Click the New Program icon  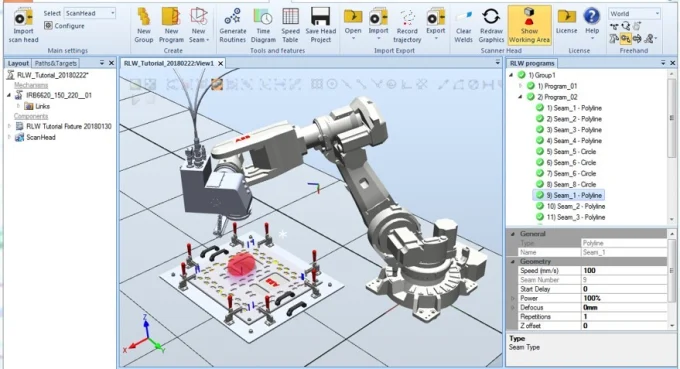pos(171,17)
